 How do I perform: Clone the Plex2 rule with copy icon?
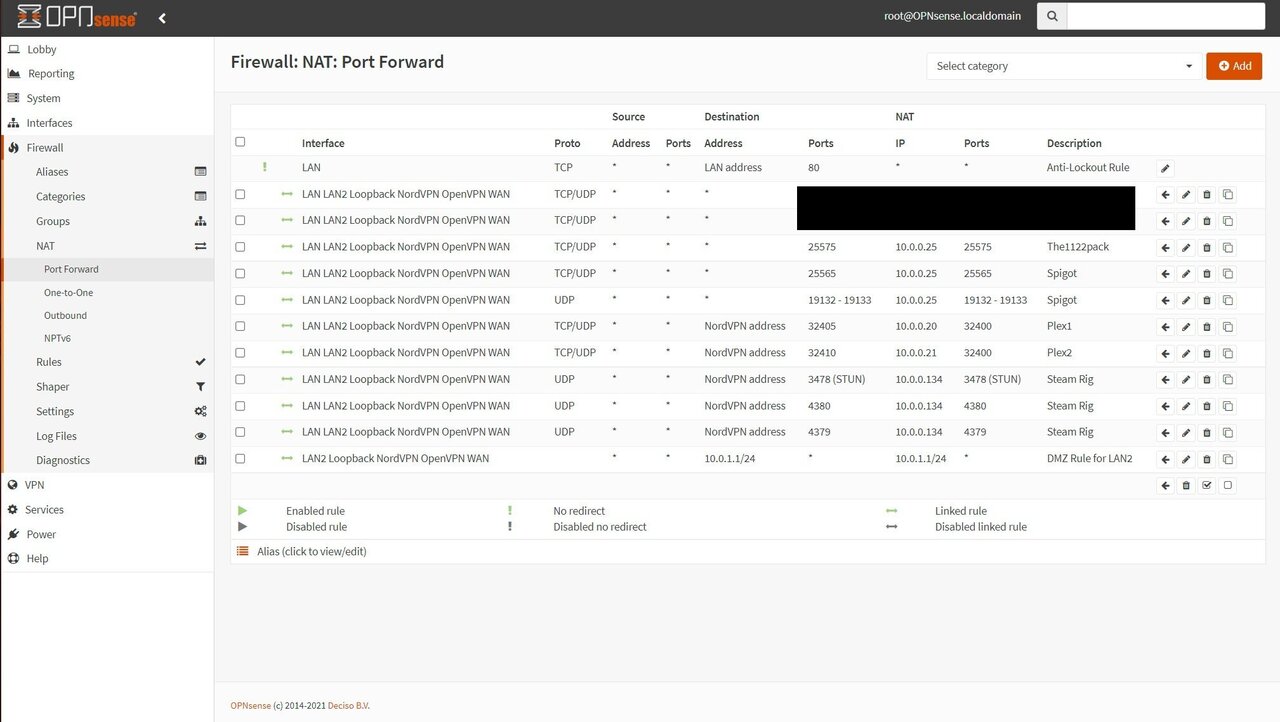point(1228,353)
